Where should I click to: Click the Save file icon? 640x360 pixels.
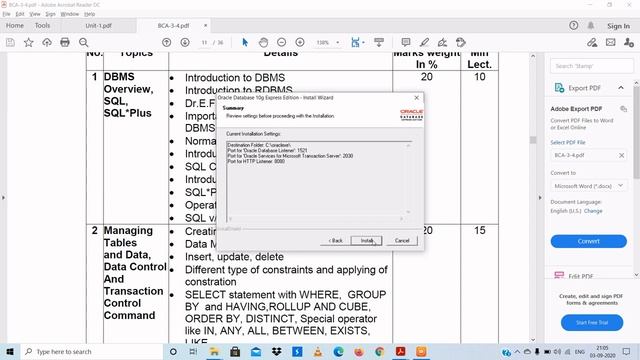(10, 42)
